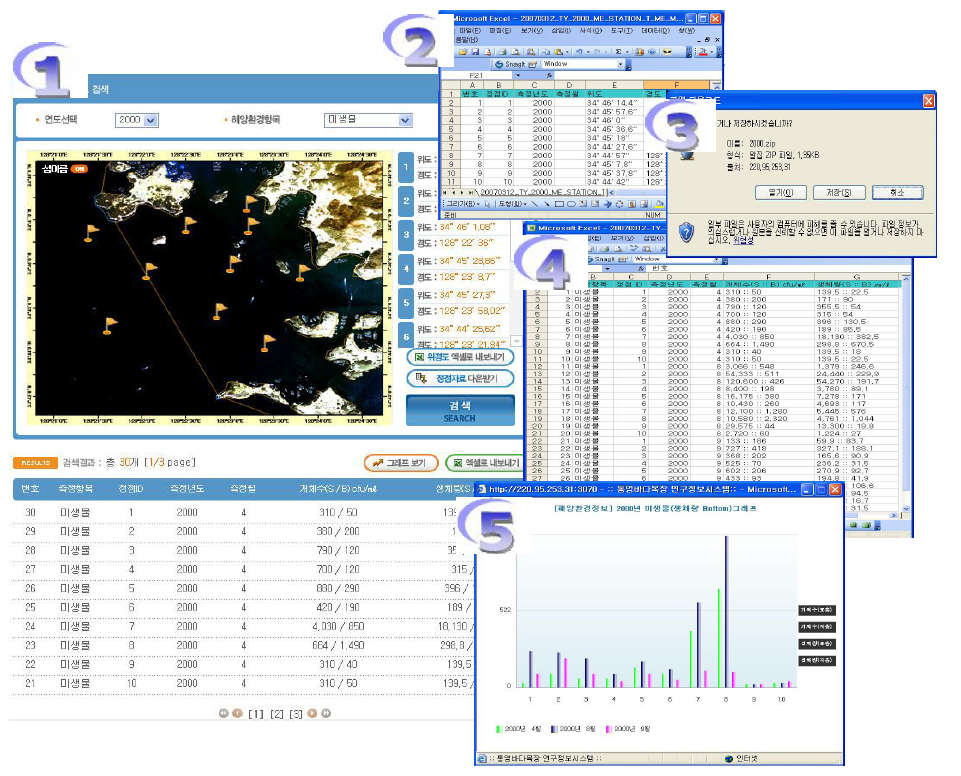Go to last results page arrow icon
Viewport: 961px width, 776px height.
pyautogui.click(x=325, y=713)
